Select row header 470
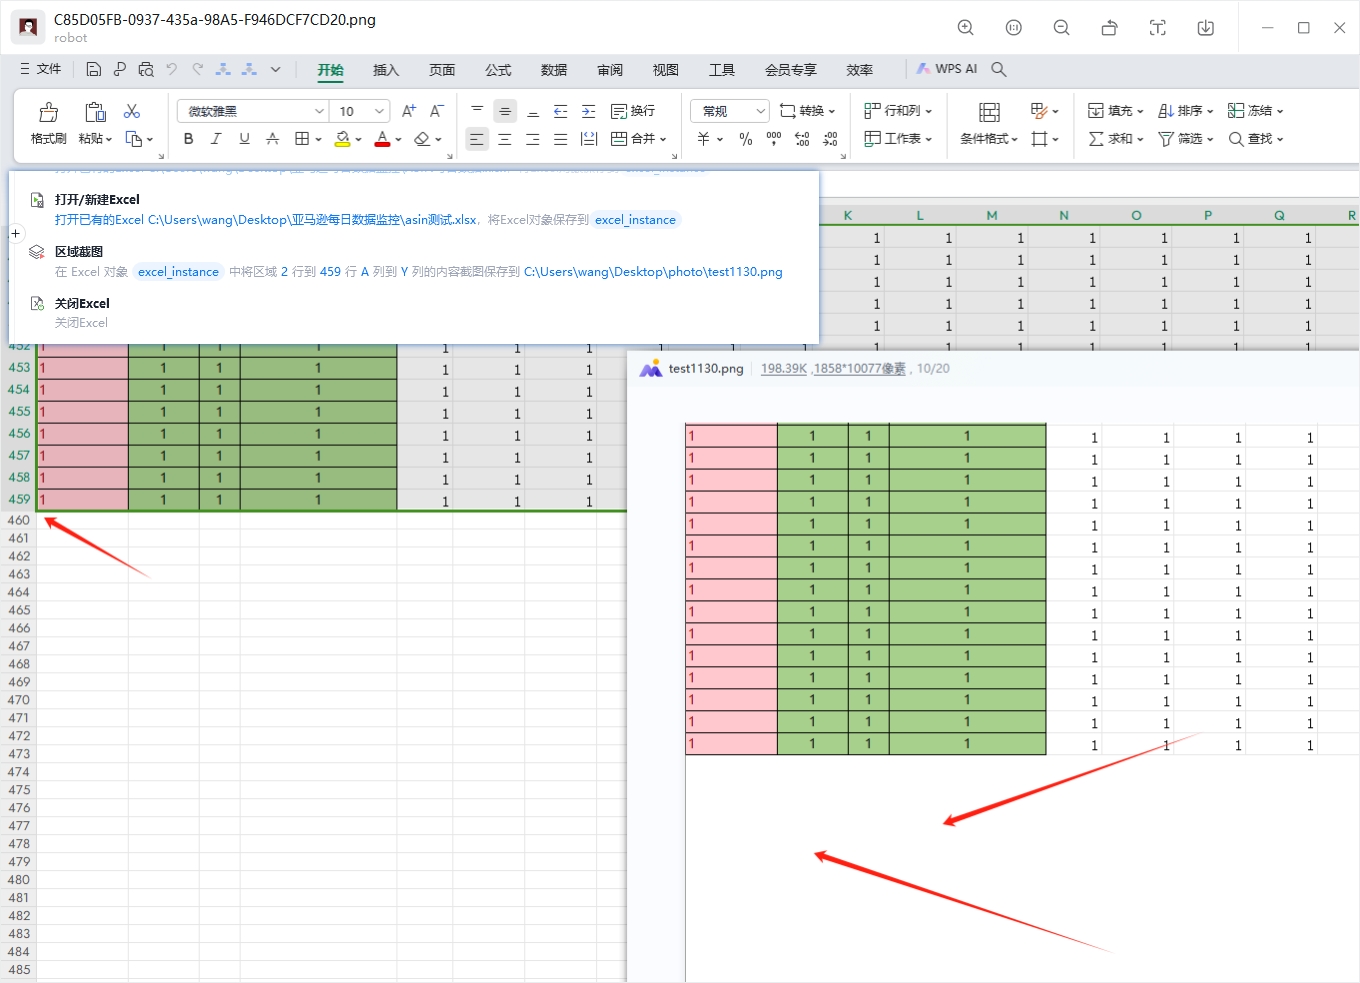 (x=18, y=700)
